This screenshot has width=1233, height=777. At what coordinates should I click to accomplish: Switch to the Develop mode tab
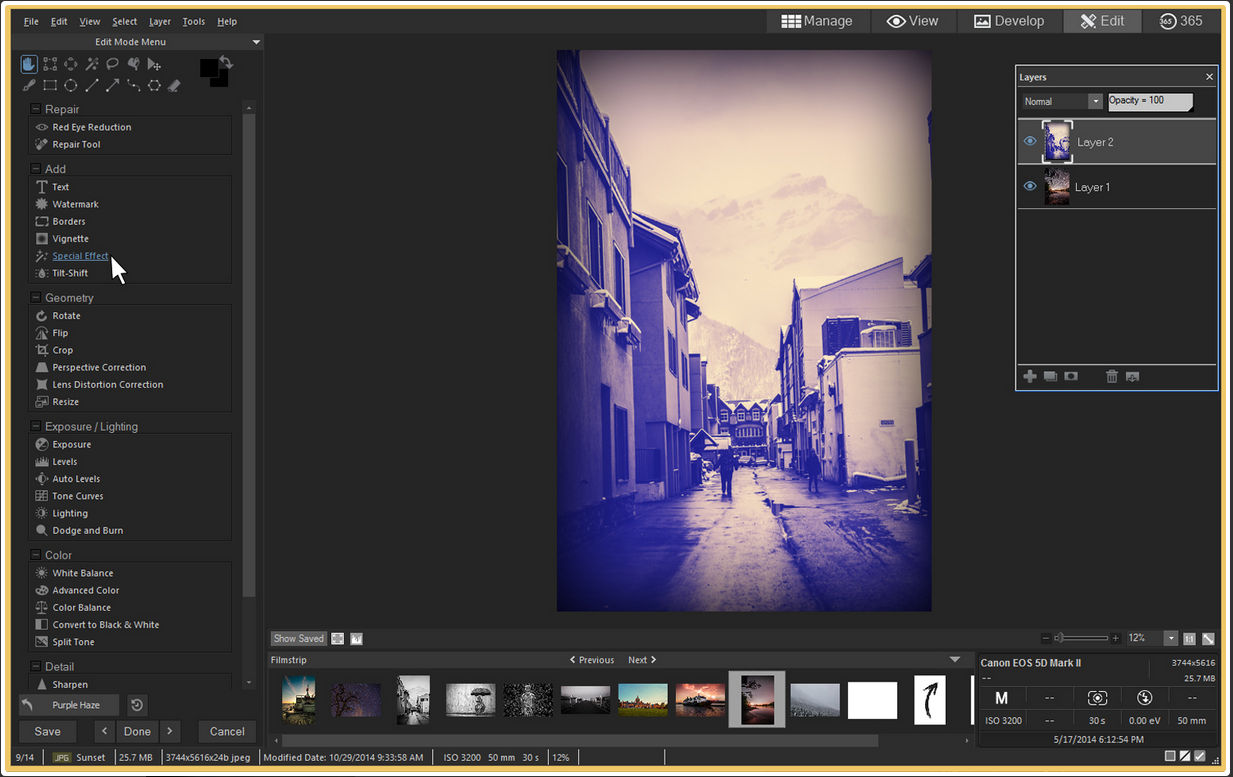point(1009,21)
